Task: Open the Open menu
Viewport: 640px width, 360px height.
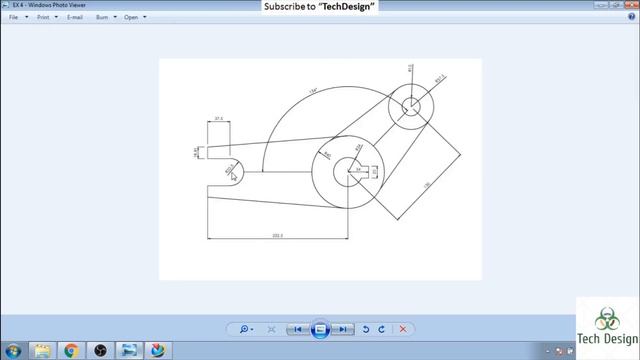Action: coord(131,17)
